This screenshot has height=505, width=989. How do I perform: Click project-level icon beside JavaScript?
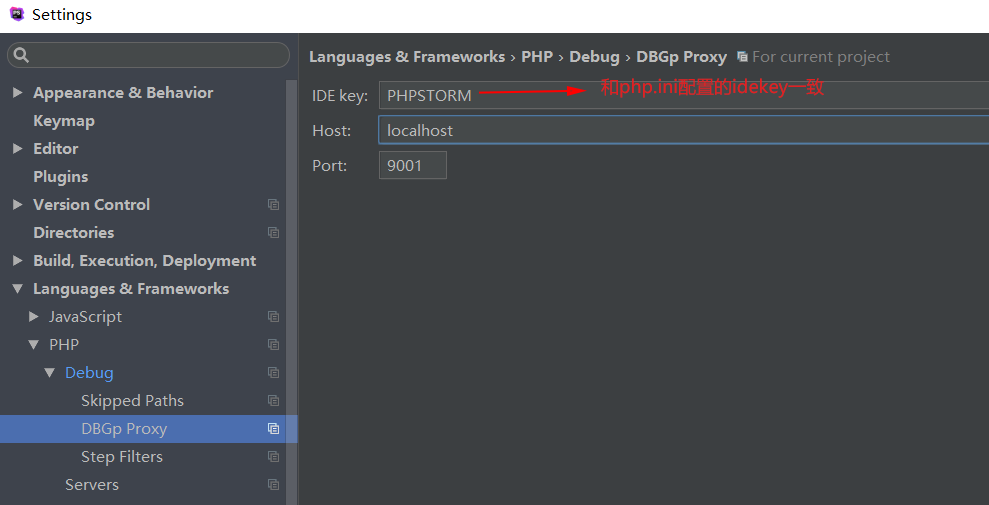click(273, 316)
